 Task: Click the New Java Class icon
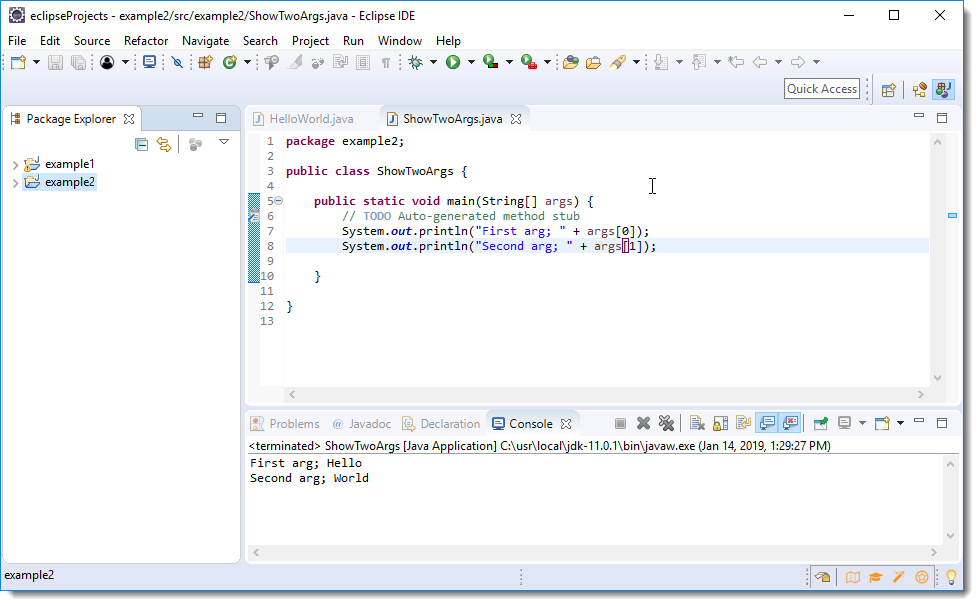pyautogui.click(x=230, y=62)
